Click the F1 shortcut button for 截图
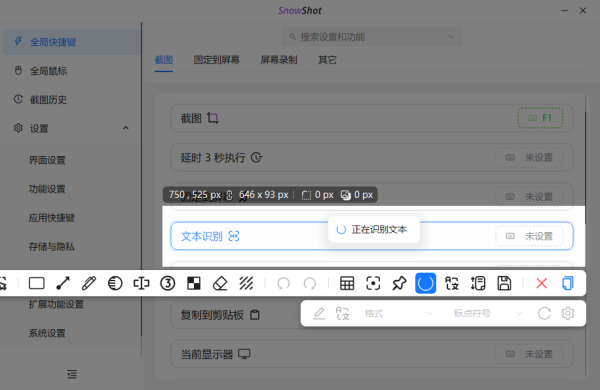The width and height of the screenshot is (600, 390). (540, 118)
